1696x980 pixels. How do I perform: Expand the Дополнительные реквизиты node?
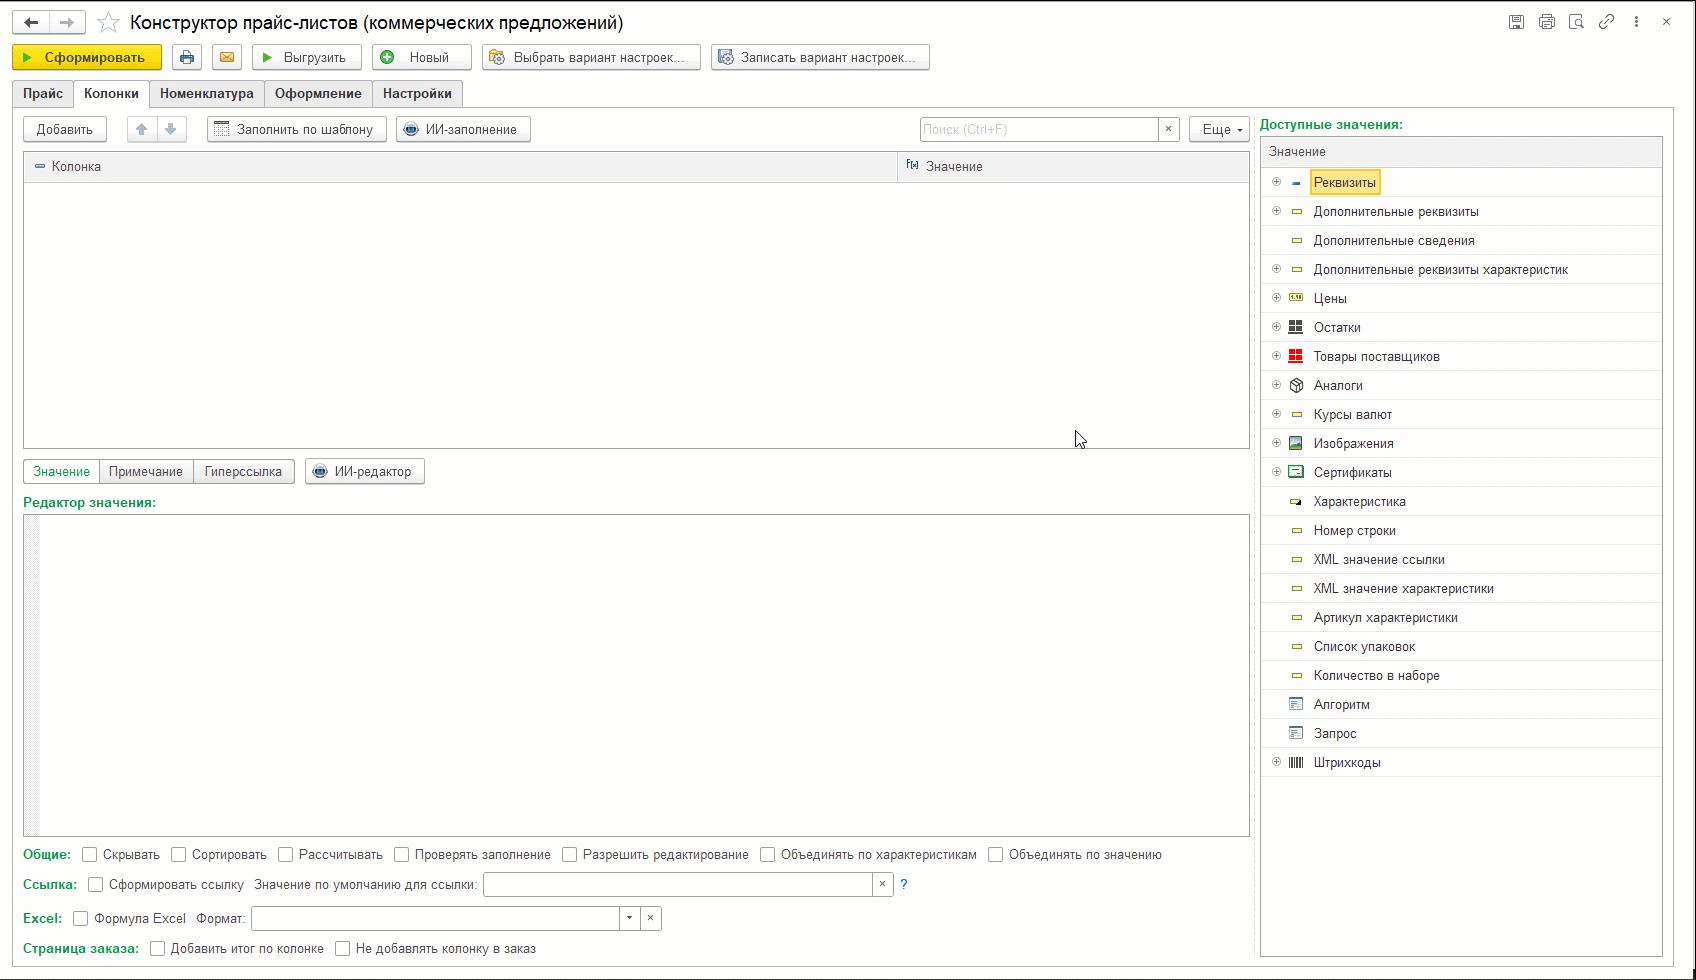[x=1276, y=211]
